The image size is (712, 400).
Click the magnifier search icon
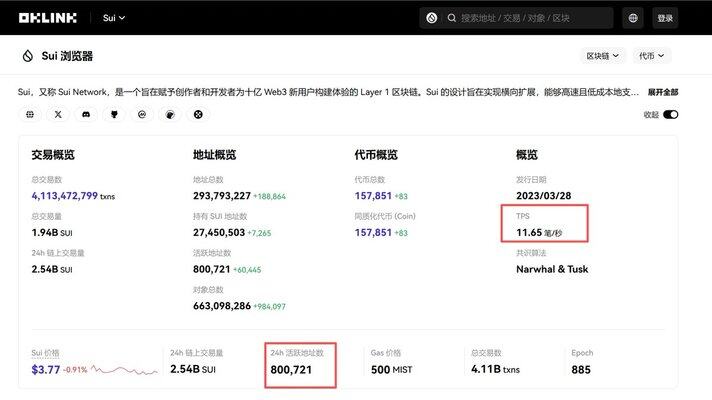tap(451, 18)
